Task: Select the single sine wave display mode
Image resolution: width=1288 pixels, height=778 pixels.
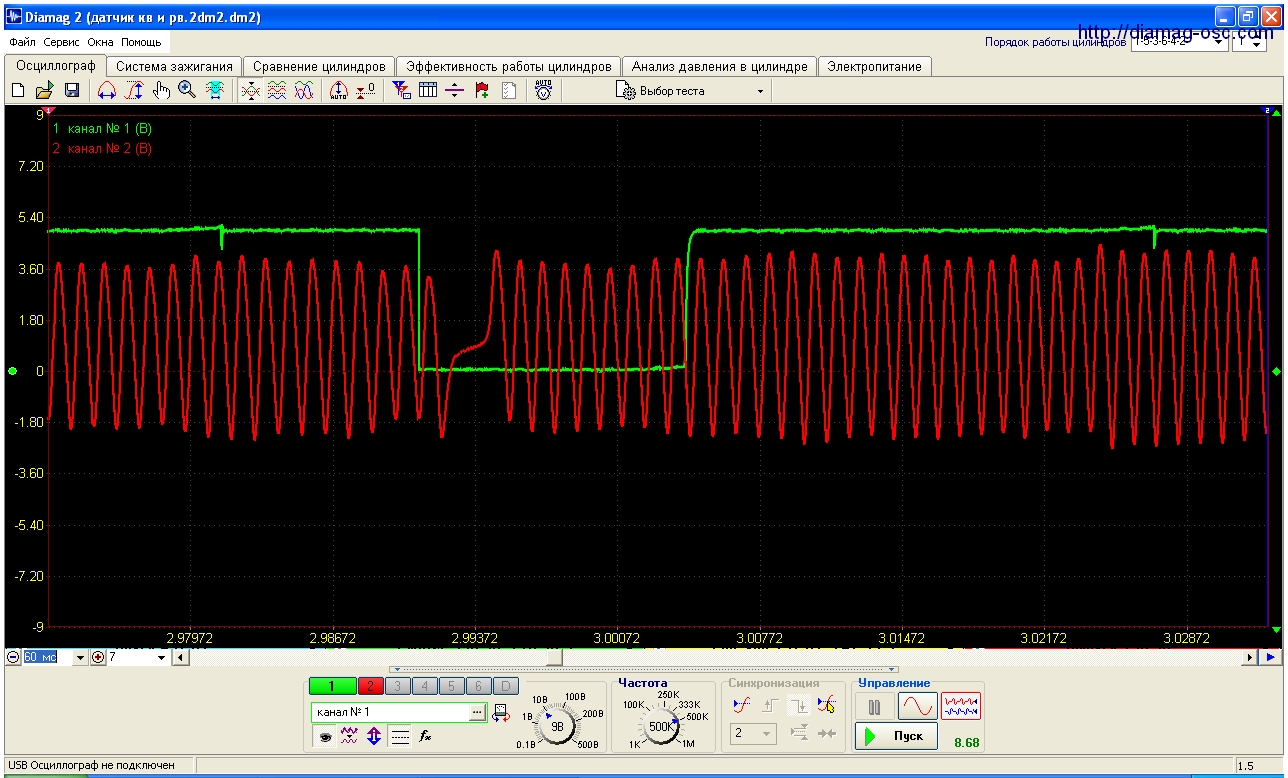Action: (917, 707)
